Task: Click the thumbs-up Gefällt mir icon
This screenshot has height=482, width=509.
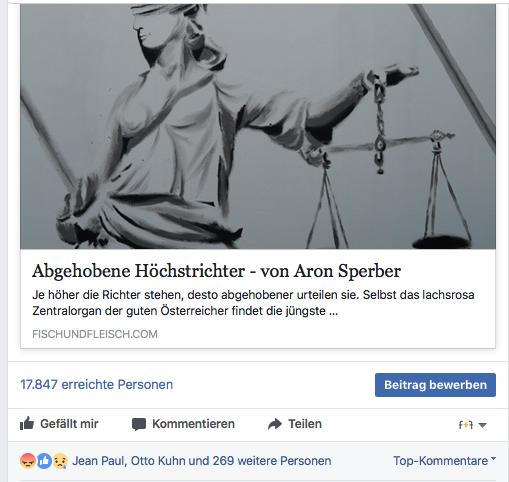Action: pyautogui.click(x=27, y=424)
